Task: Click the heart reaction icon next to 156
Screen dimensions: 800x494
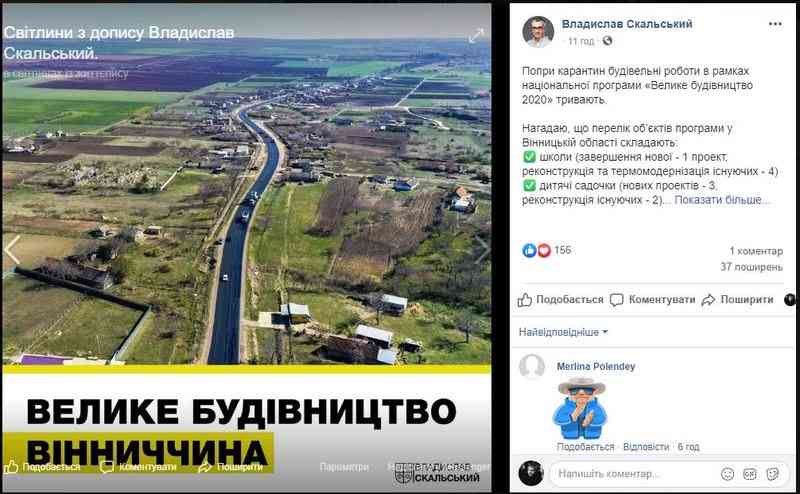Action: point(544,250)
